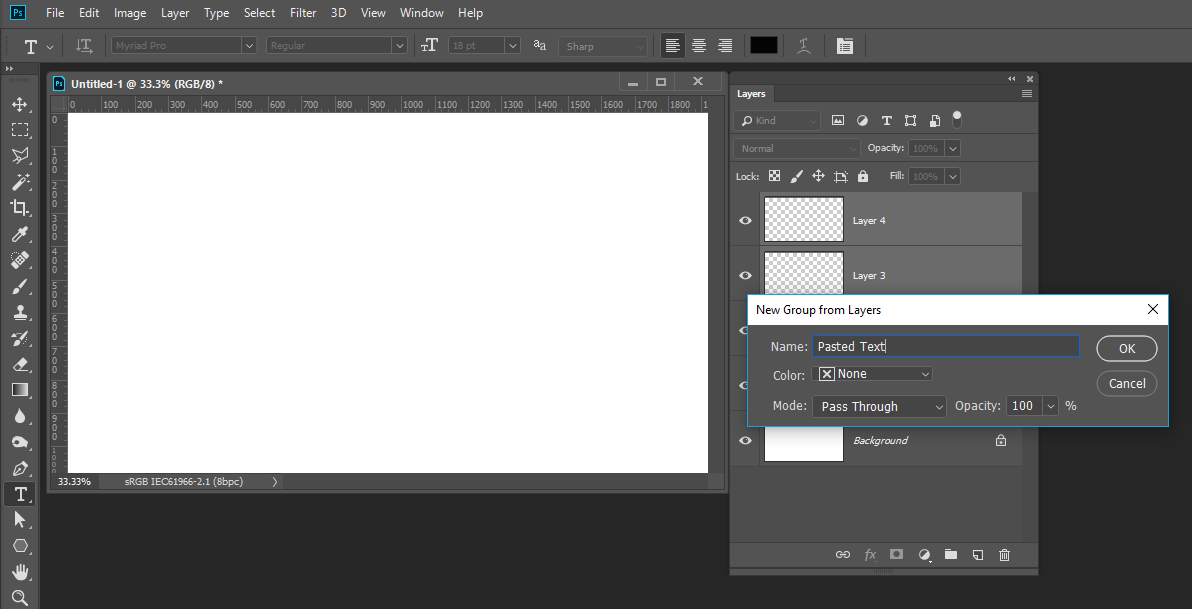Select the Move tool
The height and width of the screenshot is (609, 1192).
pos(19,104)
